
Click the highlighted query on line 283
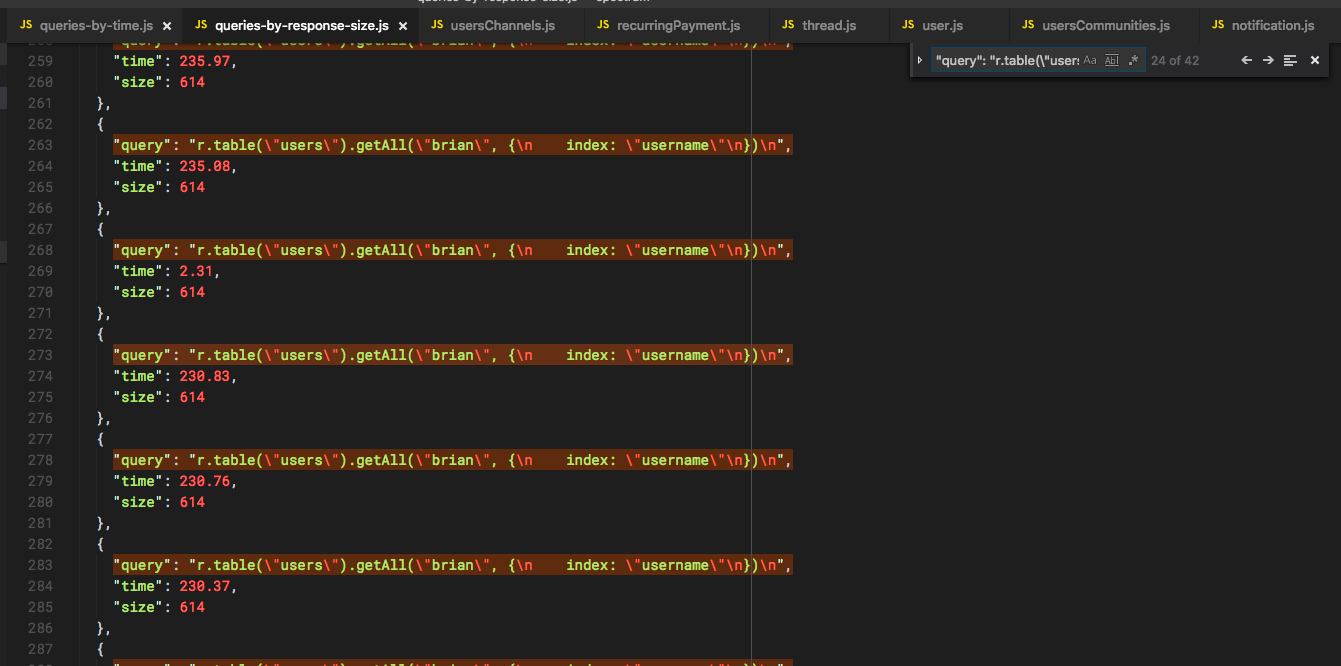click(453, 565)
